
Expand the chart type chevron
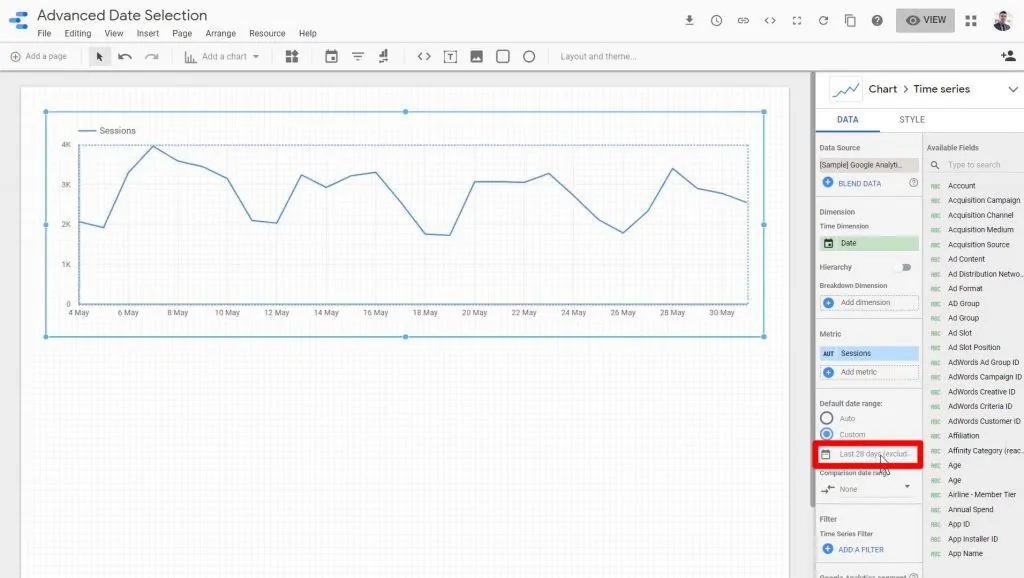click(x=1012, y=89)
